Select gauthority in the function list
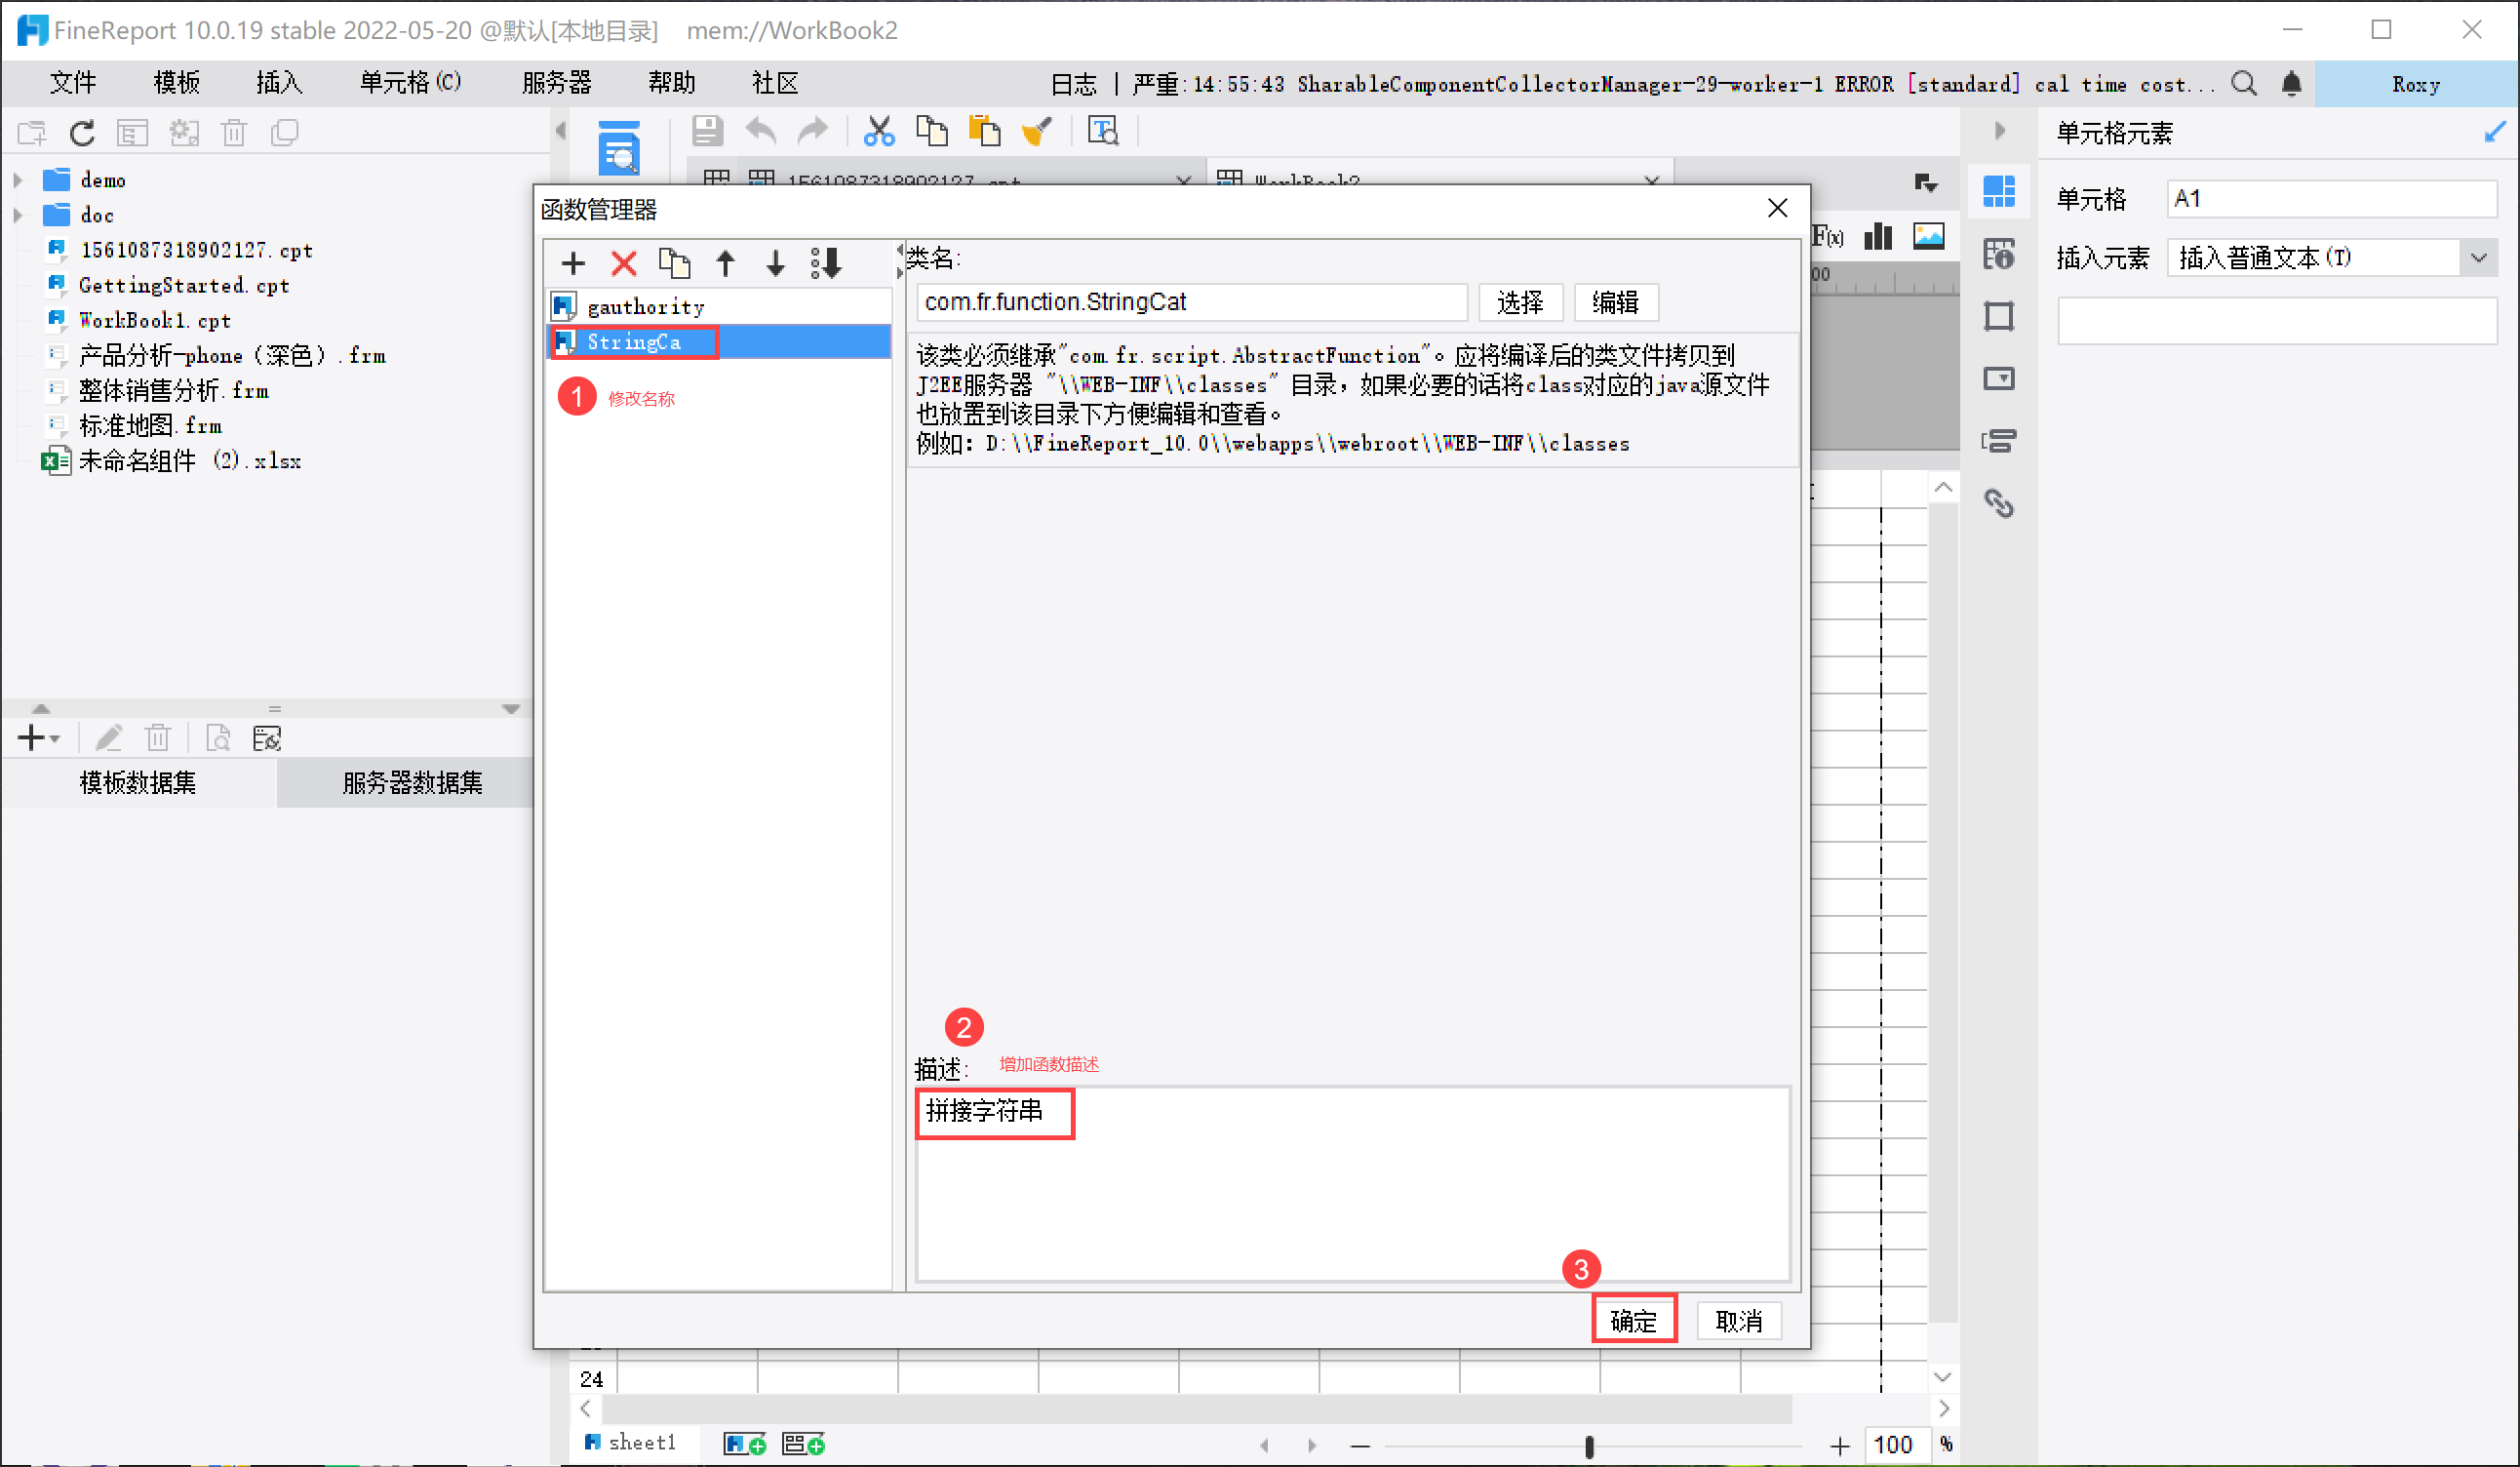2520x1467 pixels. coord(646,307)
